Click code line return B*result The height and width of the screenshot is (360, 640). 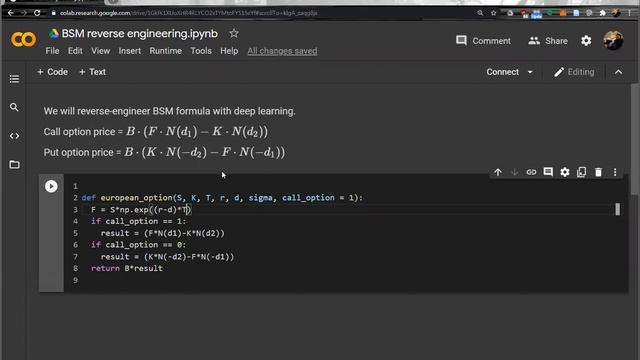[x=127, y=269]
